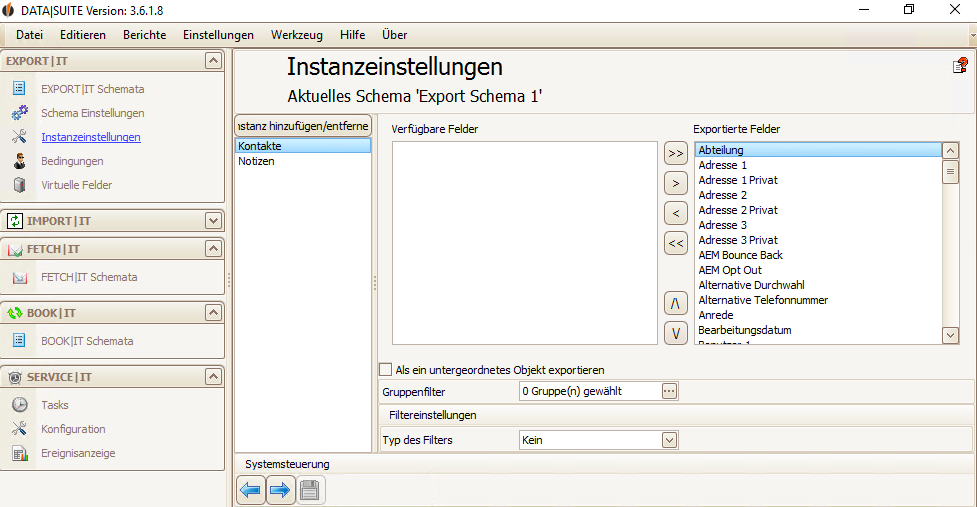Open the Typ des Filters dropdown

(669, 440)
